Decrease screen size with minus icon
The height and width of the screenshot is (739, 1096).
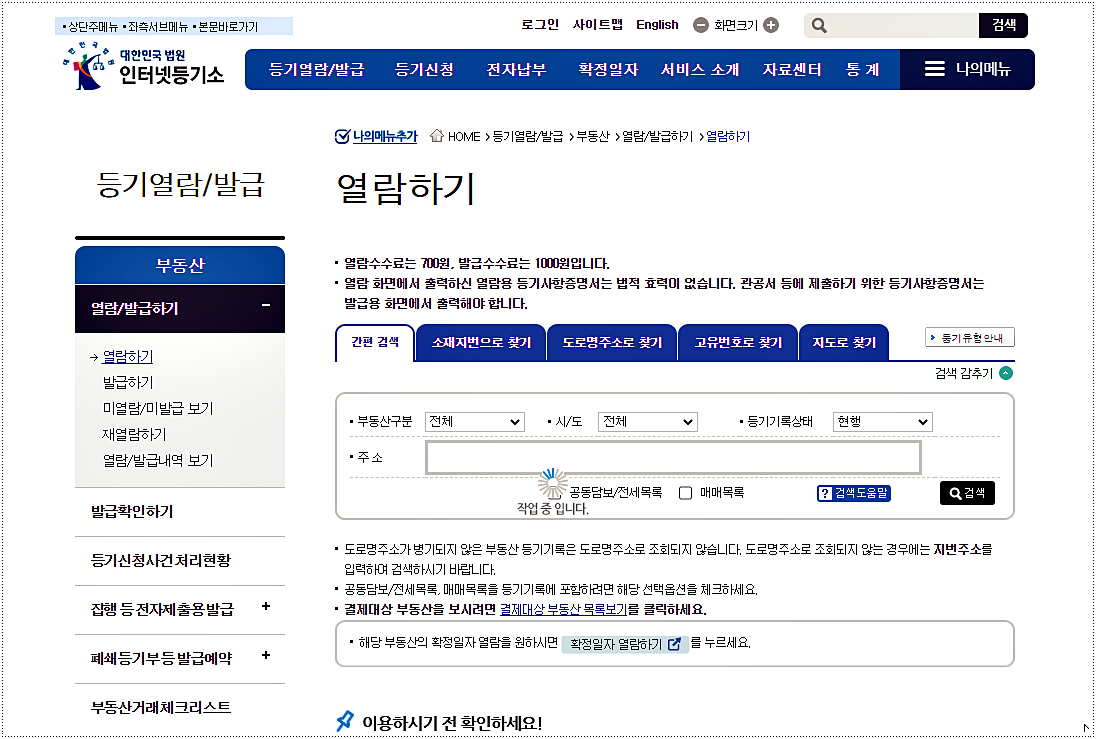[x=700, y=25]
